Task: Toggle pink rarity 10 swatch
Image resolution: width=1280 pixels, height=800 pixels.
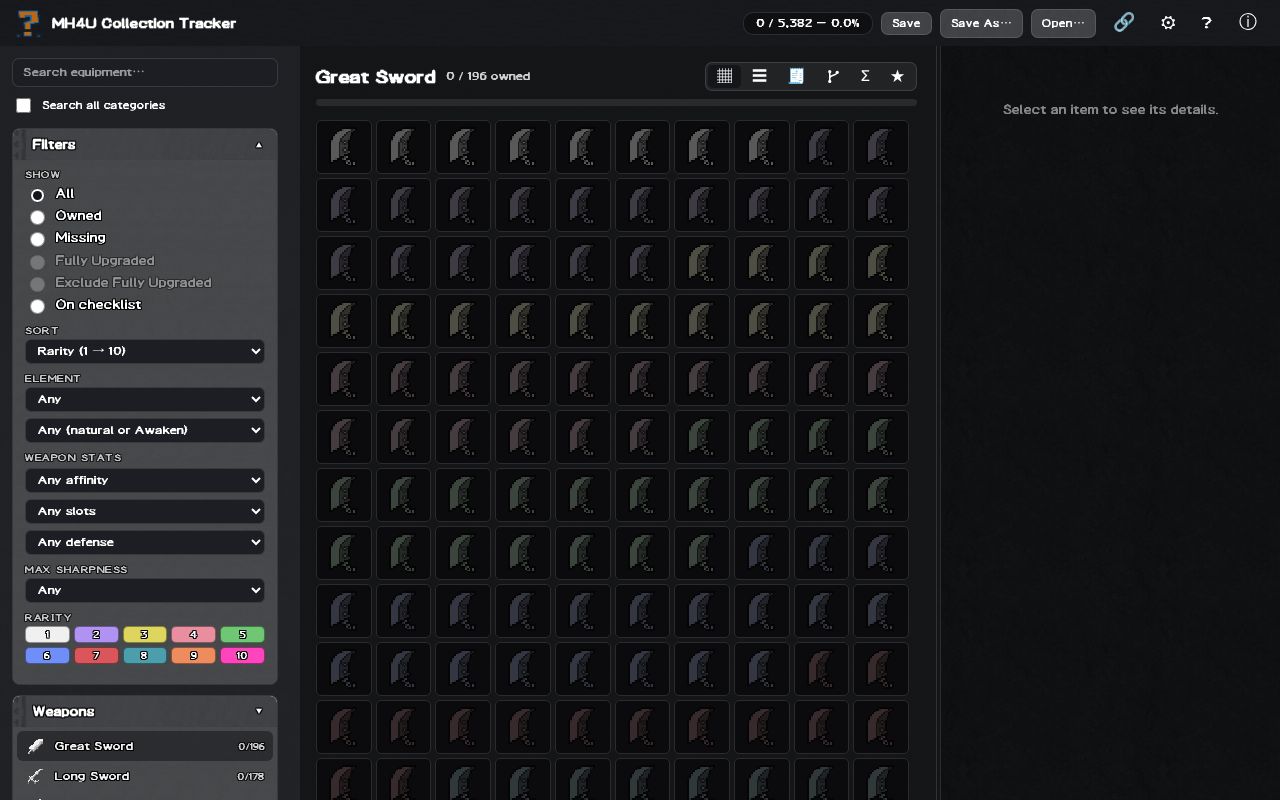Action: point(242,656)
